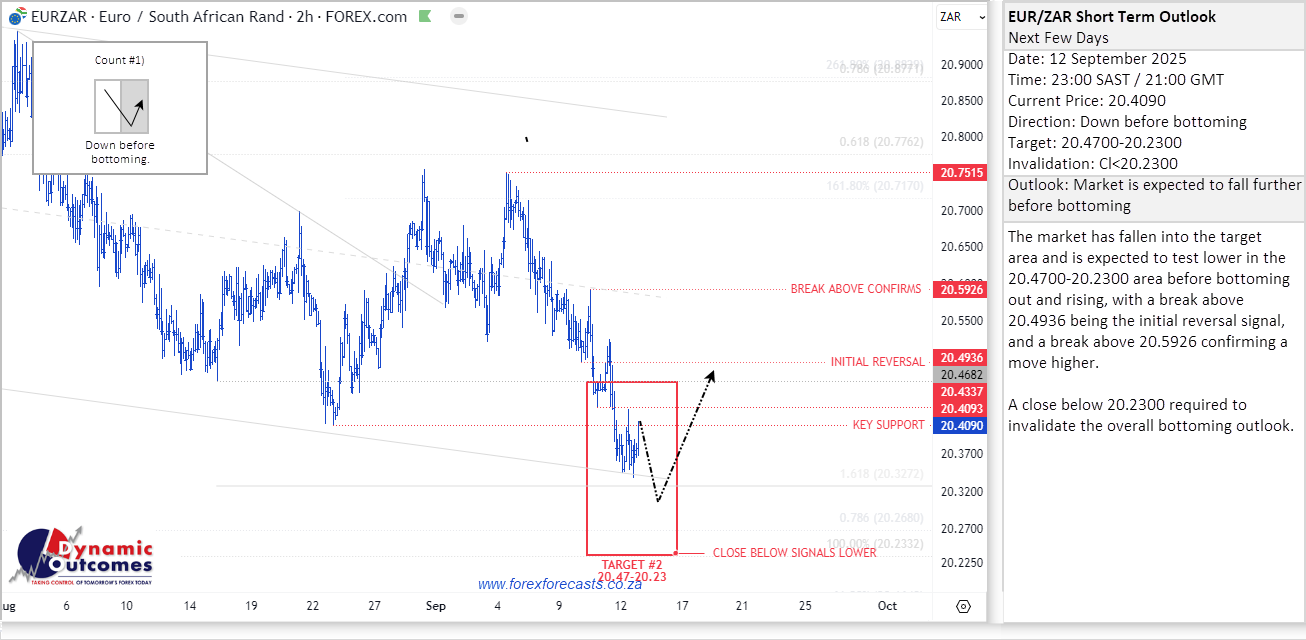This screenshot has width=1306, height=640.
Task: Open the www.forexforecasts.co.za link
Action: [559, 584]
